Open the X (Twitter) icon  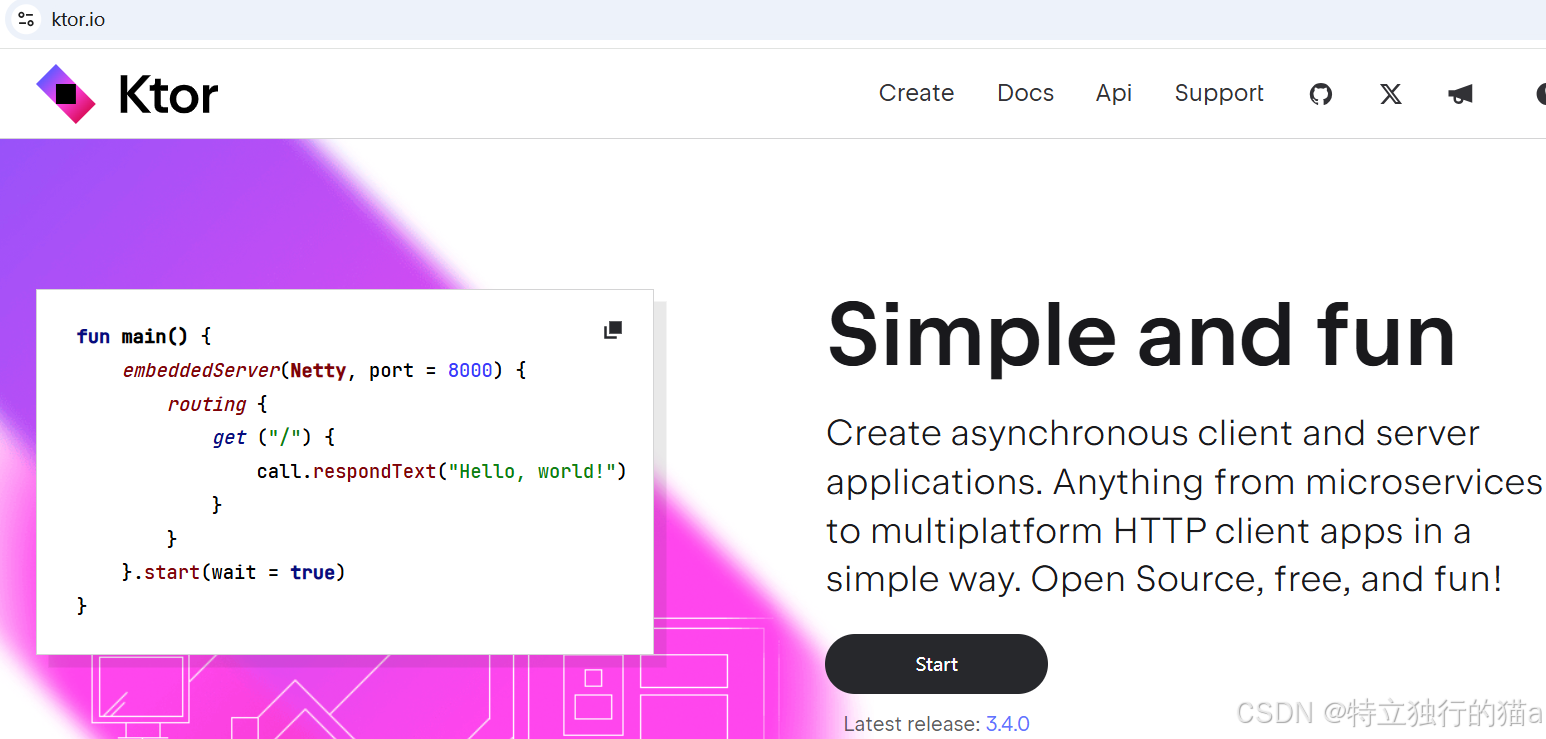pos(1391,94)
